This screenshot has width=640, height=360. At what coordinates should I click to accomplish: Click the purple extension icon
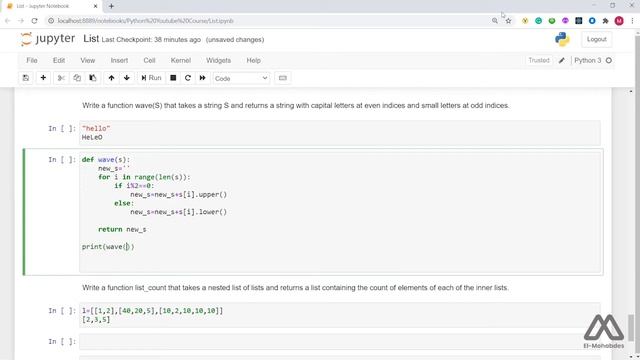pyautogui.click(x=565, y=20)
